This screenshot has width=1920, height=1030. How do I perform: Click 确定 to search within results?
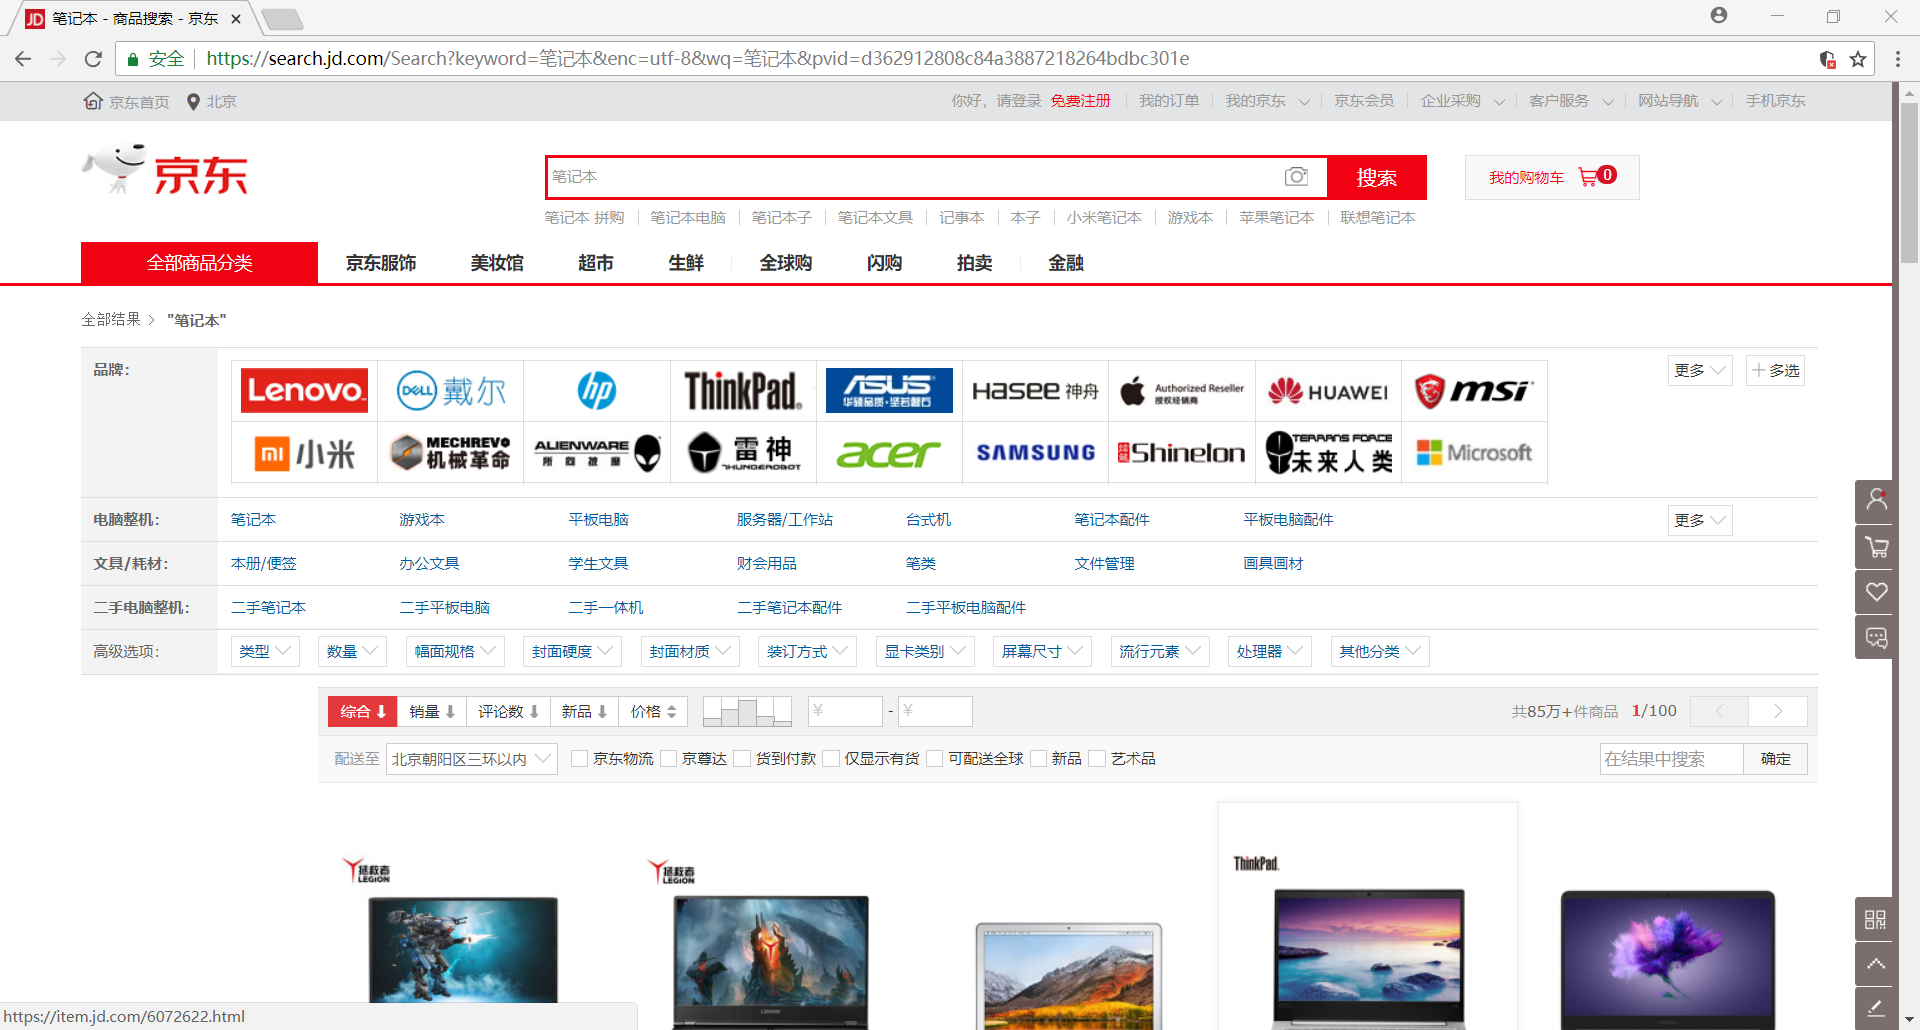click(1775, 759)
